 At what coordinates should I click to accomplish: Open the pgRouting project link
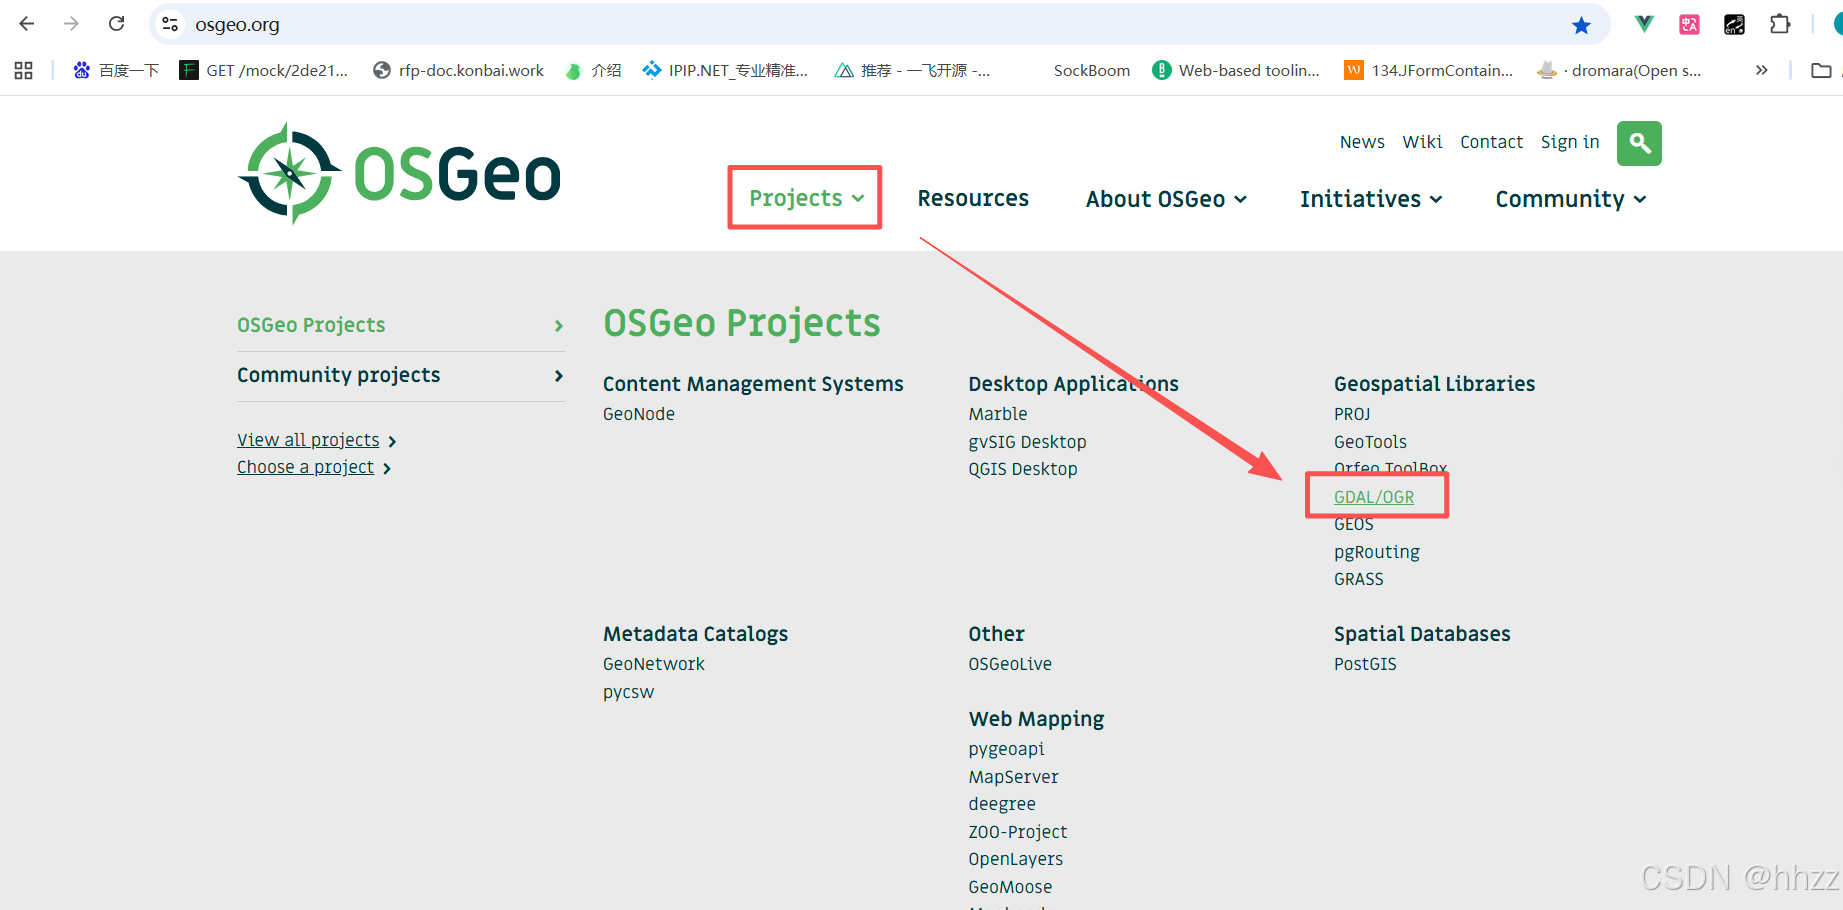(1377, 552)
